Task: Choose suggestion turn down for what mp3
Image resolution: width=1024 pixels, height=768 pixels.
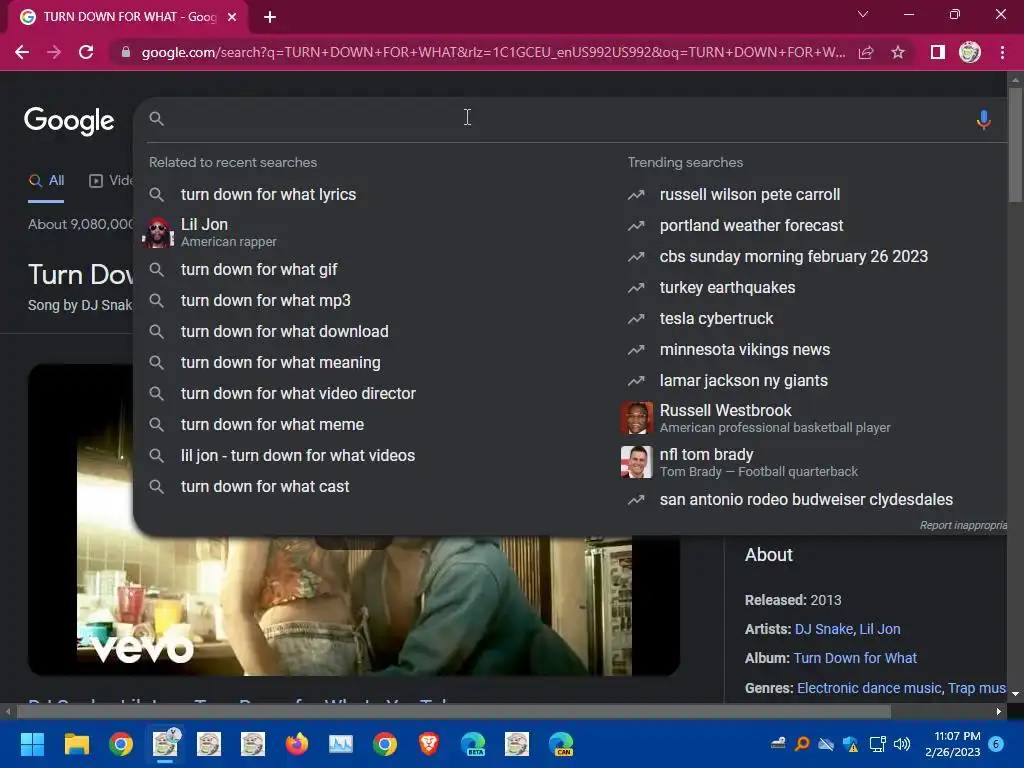Action: [266, 300]
